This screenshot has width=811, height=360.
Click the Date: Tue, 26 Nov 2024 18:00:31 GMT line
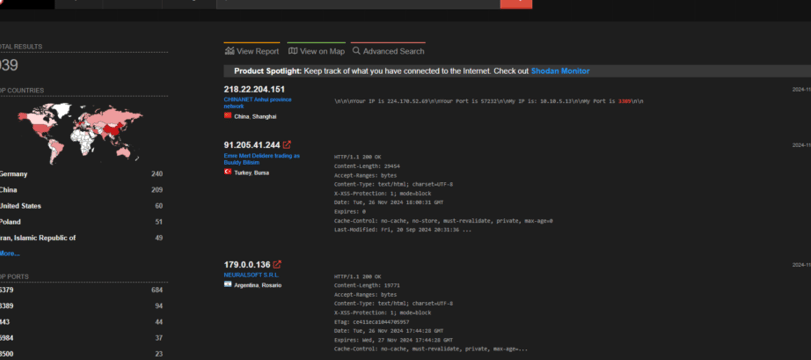[388, 202]
